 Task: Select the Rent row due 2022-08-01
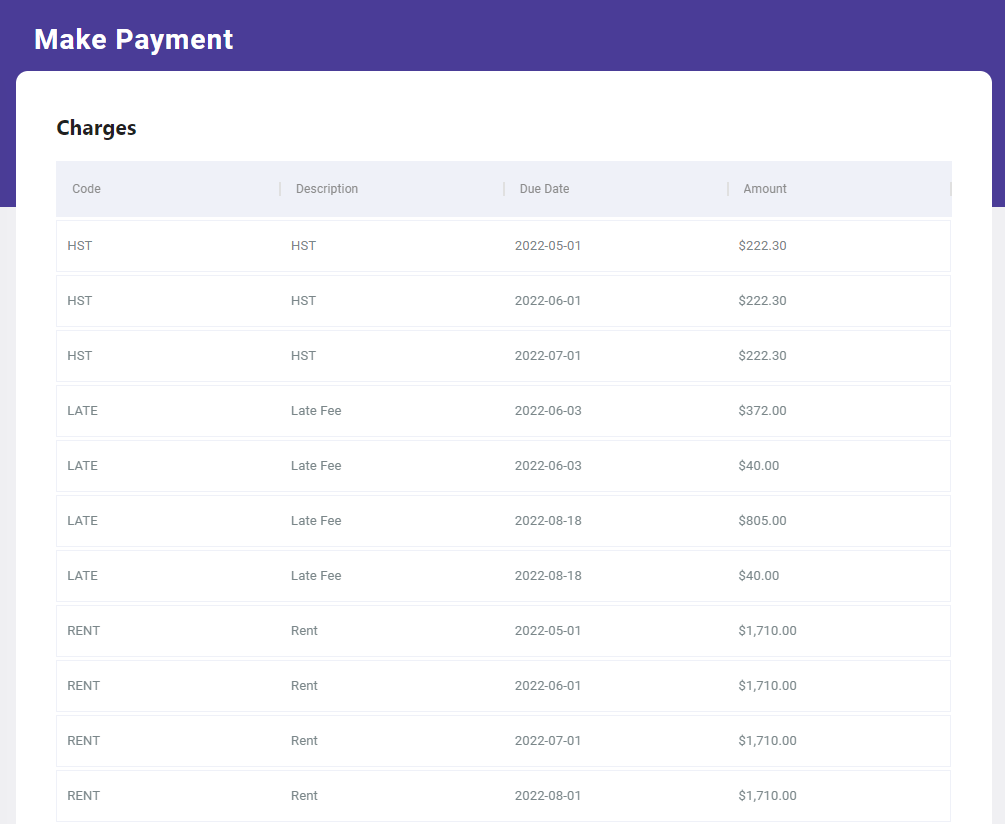click(x=503, y=796)
